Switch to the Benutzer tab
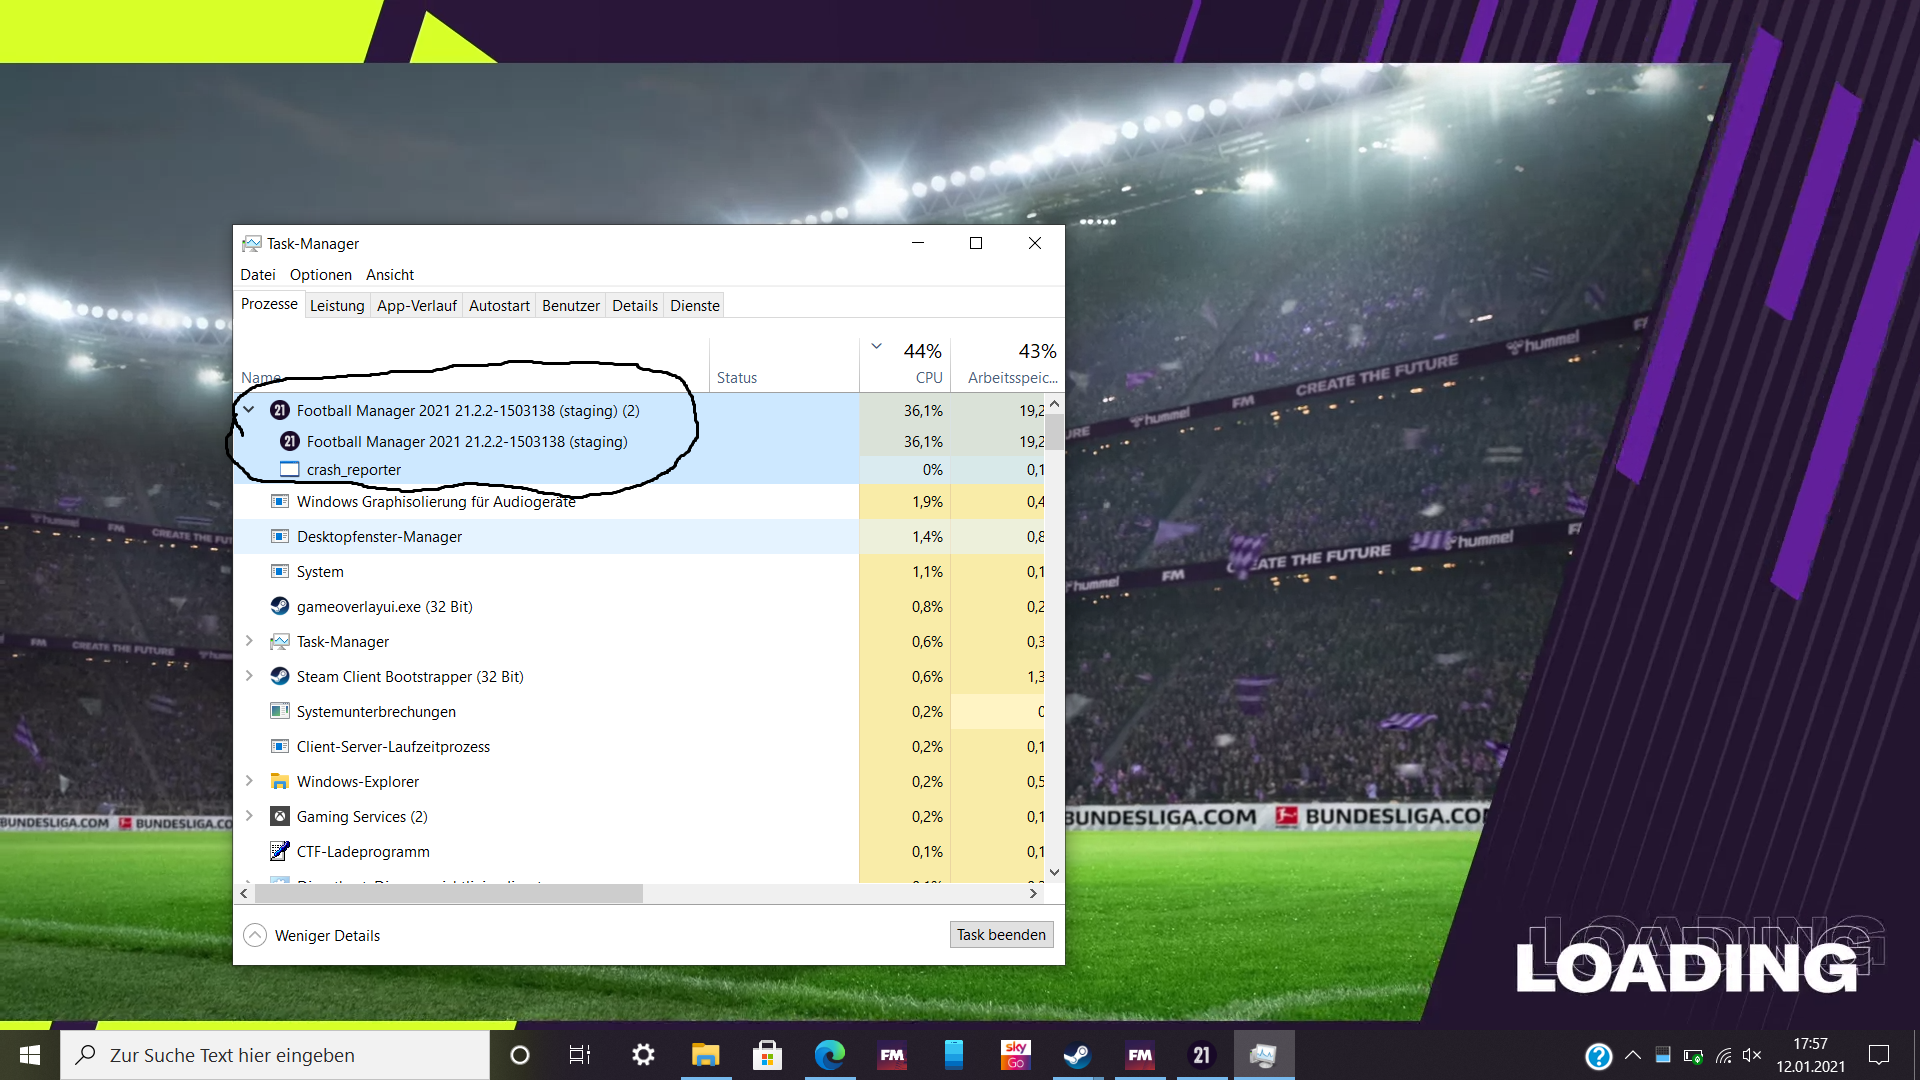Image resolution: width=1920 pixels, height=1080 pixels. [570, 305]
